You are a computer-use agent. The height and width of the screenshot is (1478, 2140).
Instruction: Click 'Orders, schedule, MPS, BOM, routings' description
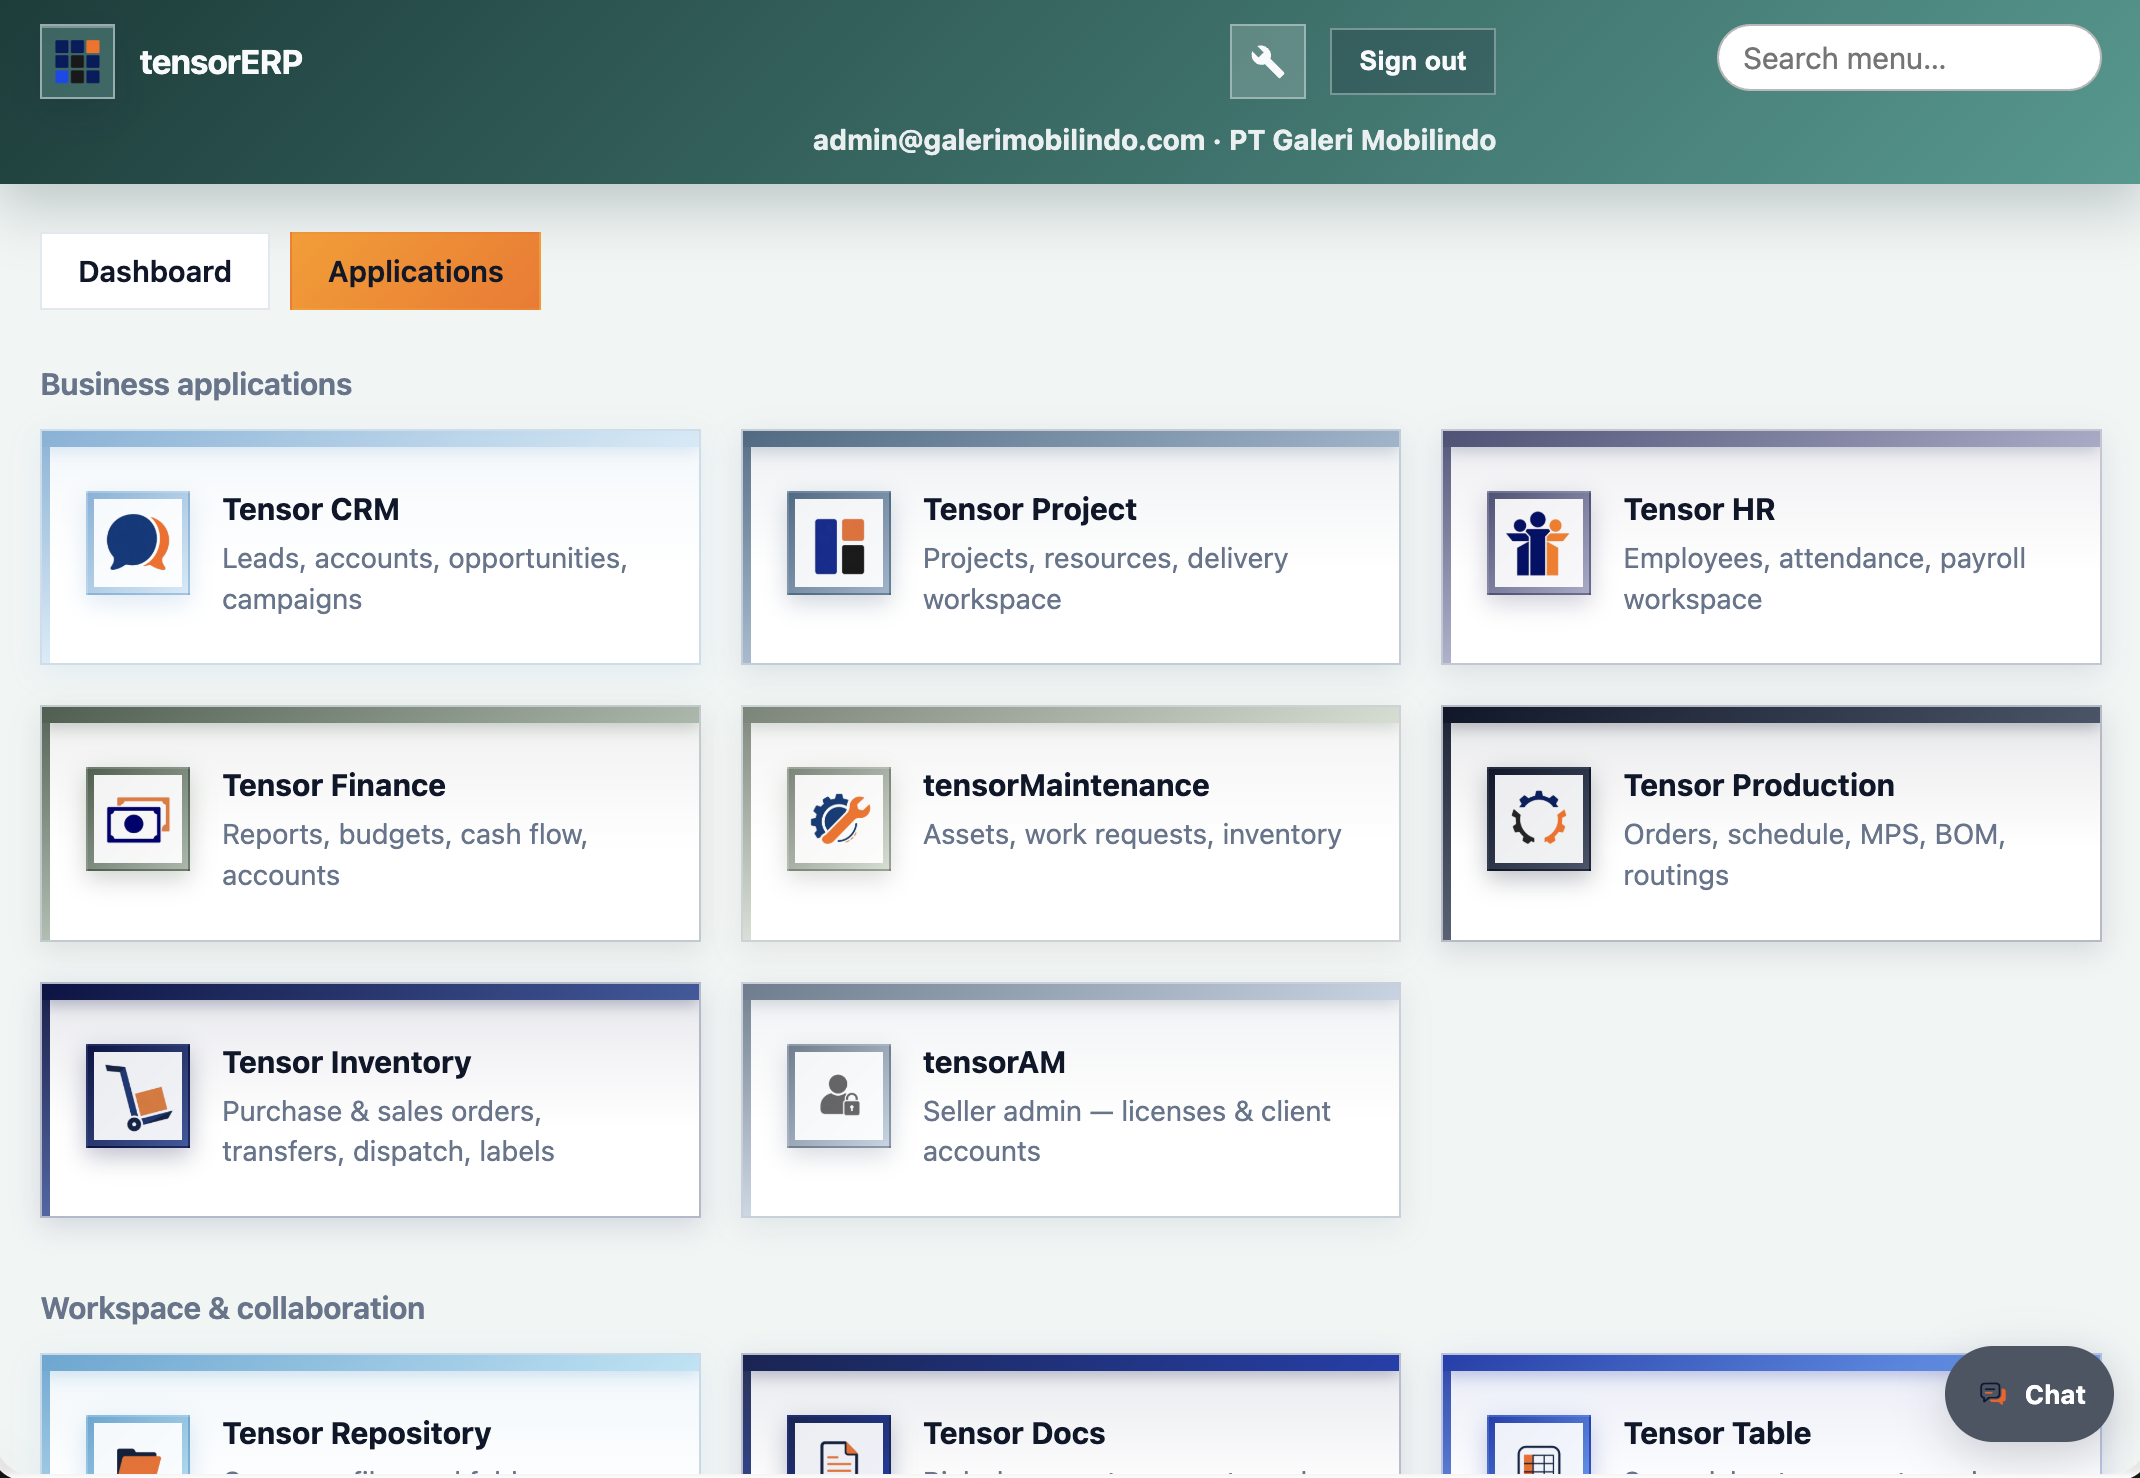(1814, 854)
